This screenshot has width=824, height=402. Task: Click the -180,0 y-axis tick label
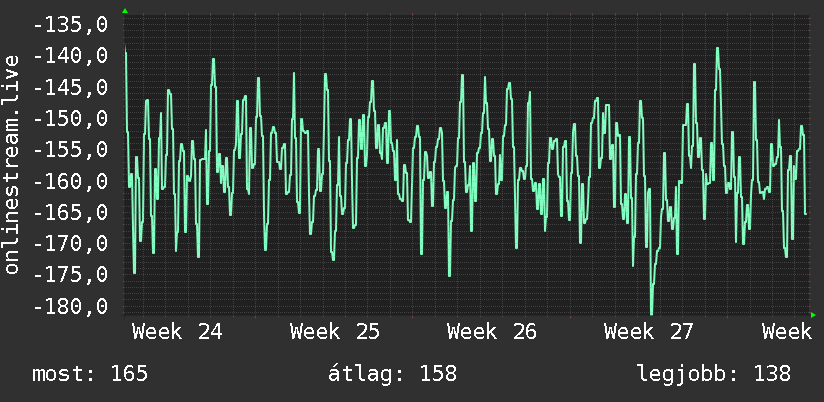(70, 306)
